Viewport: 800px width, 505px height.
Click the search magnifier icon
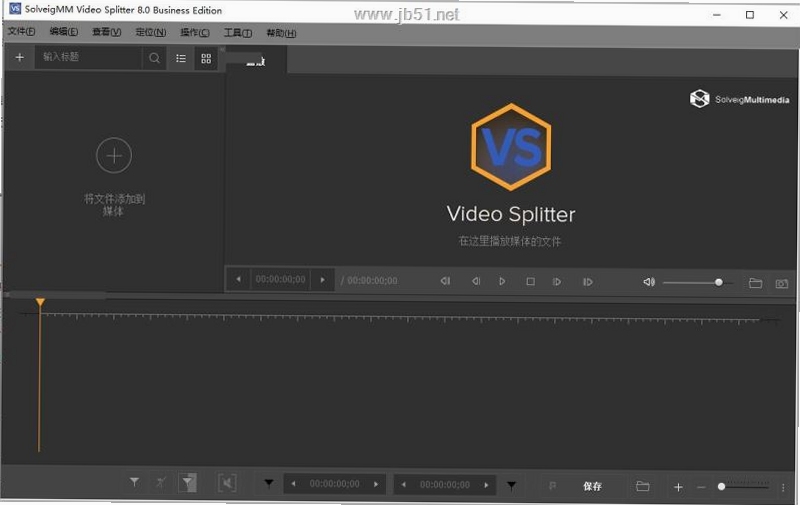tap(154, 58)
